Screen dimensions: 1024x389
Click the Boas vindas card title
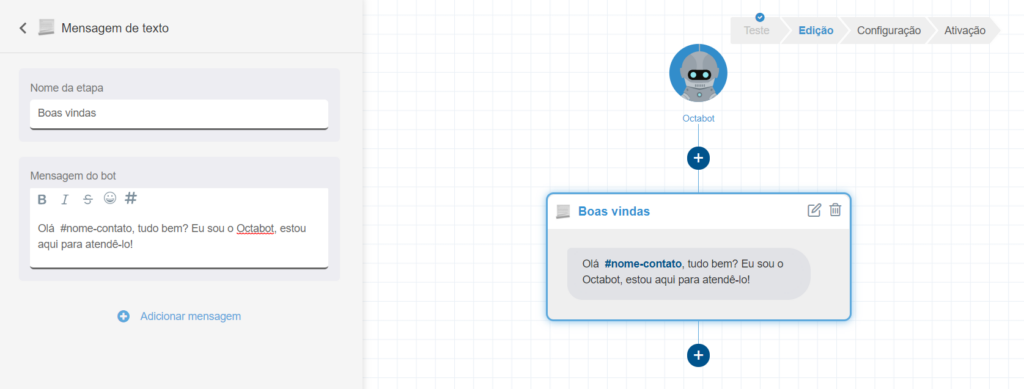click(x=614, y=211)
